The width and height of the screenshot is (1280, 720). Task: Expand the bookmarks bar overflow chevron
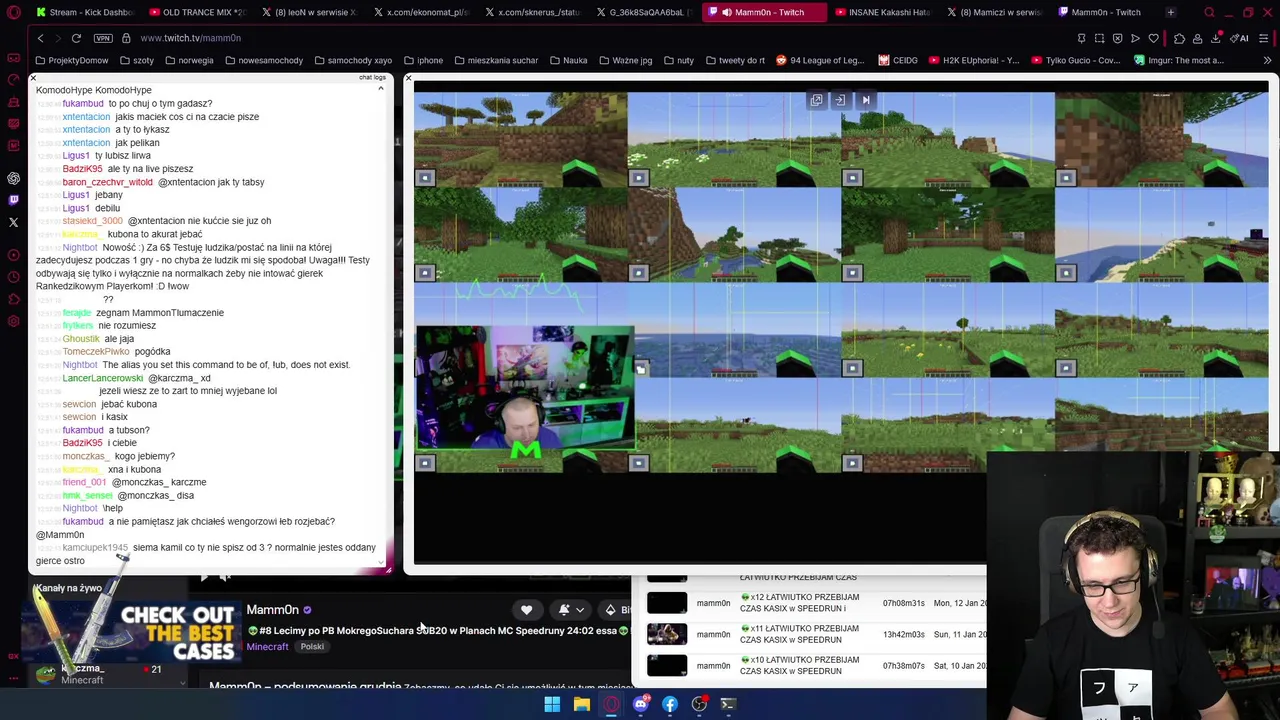pos(1266,60)
